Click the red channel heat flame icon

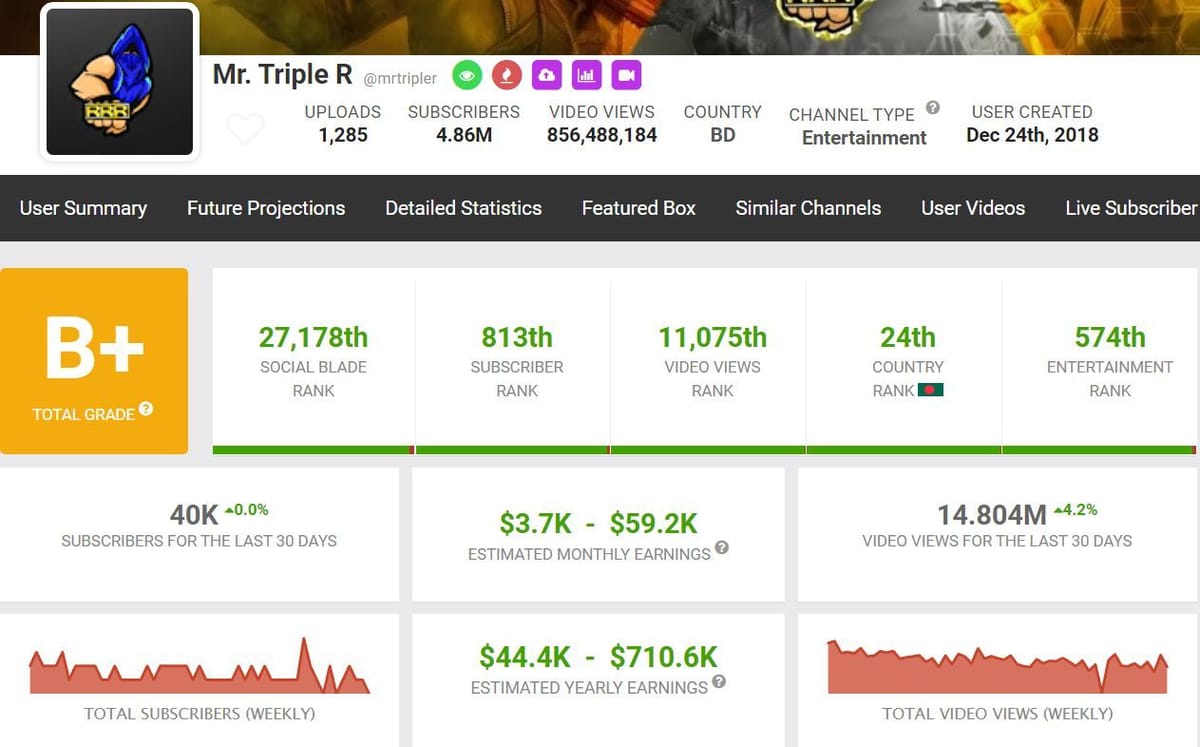506,74
